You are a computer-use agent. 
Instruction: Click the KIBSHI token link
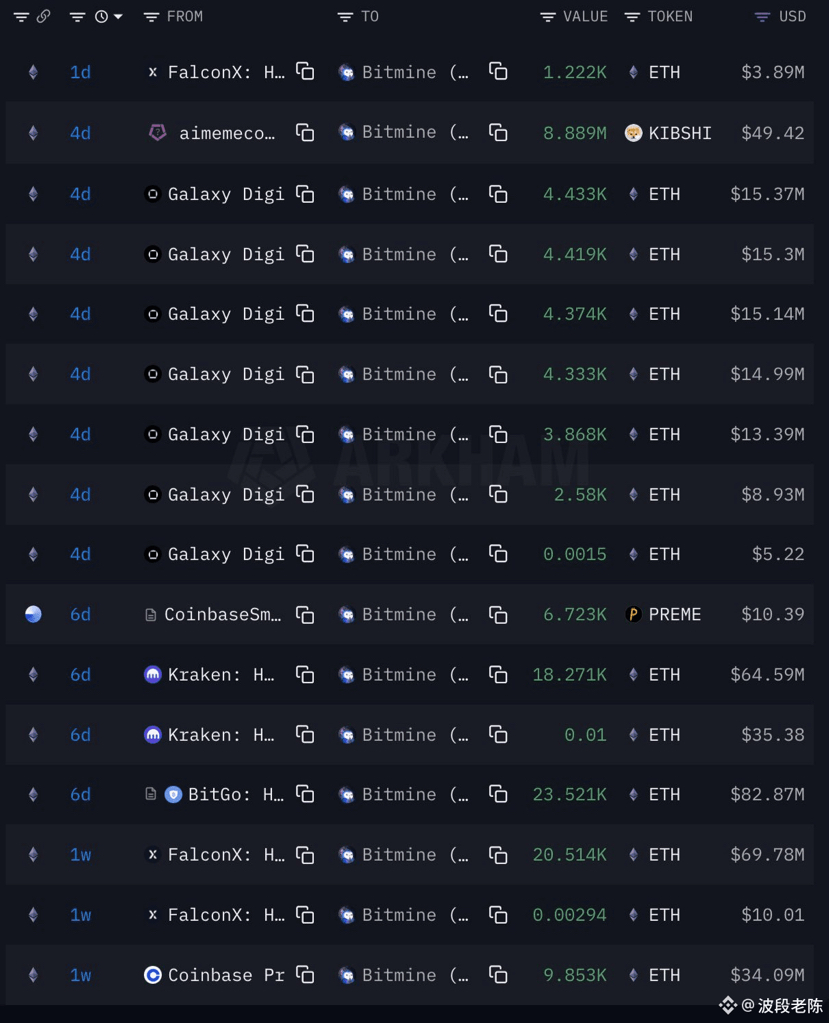click(x=680, y=133)
